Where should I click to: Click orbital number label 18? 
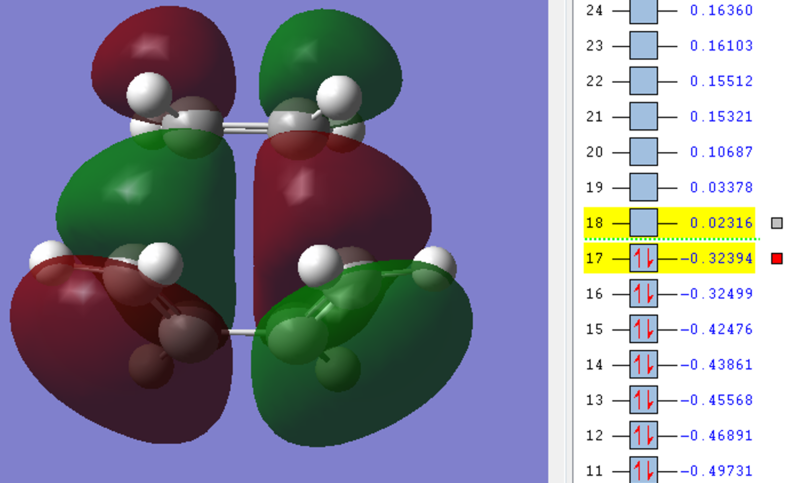[x=594, y=223]
